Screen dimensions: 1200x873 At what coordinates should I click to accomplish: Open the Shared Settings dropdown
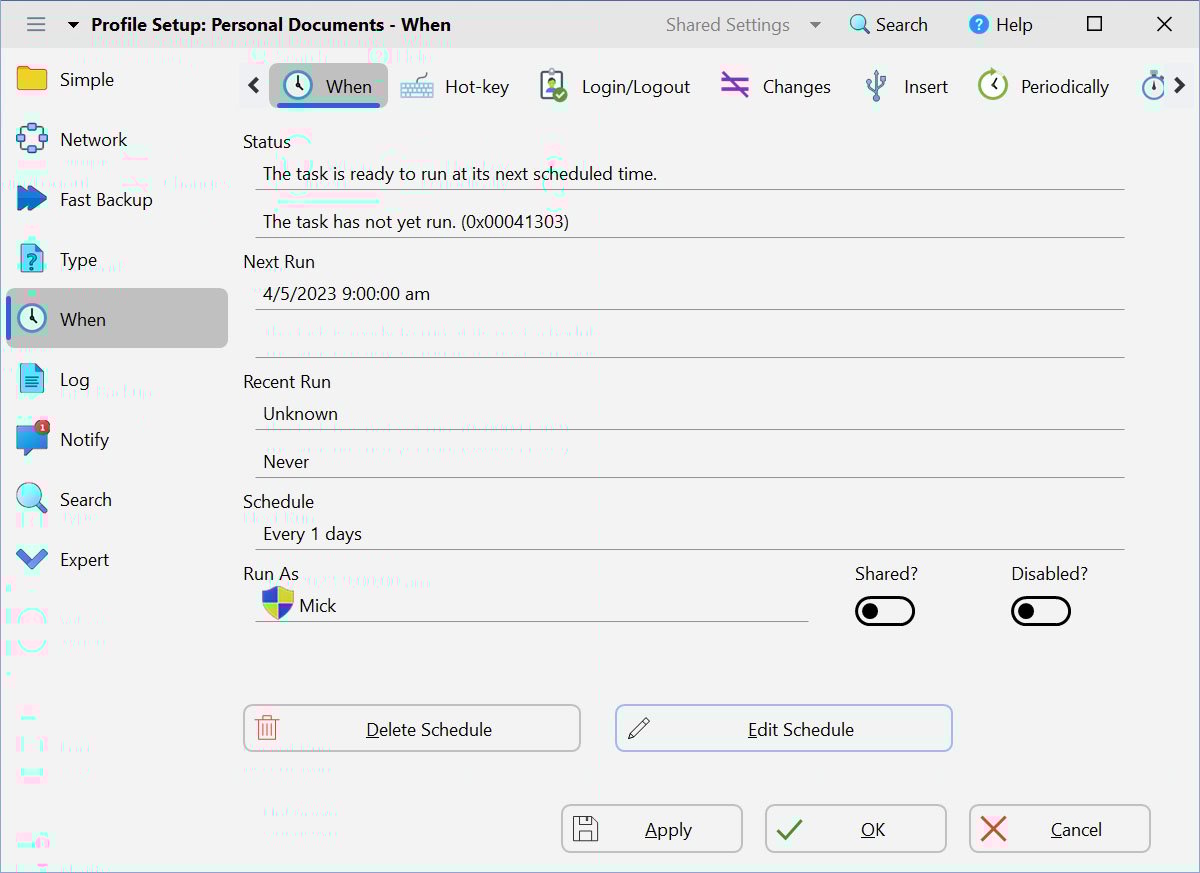point(744,25)
